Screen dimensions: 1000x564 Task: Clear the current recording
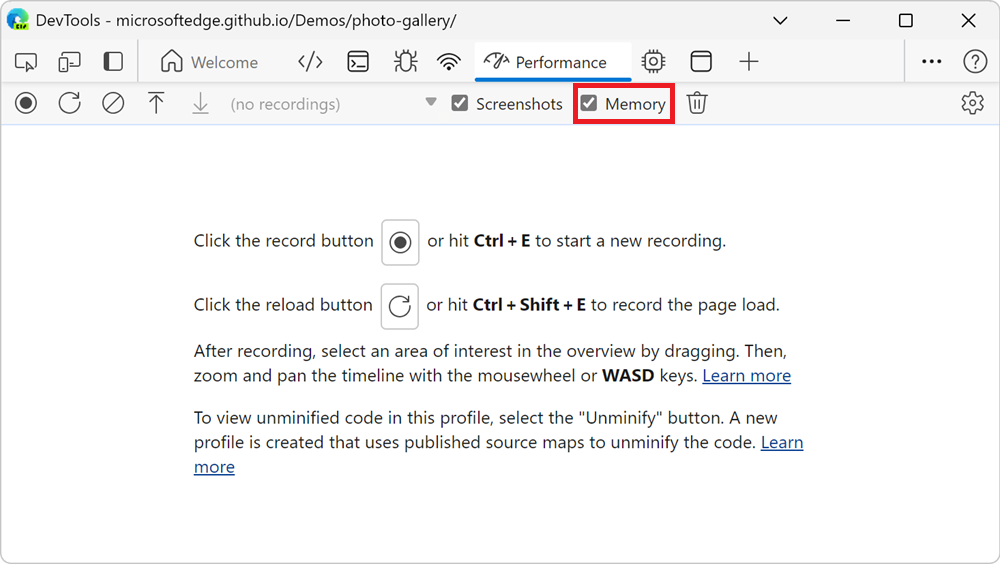coord(113,103)
